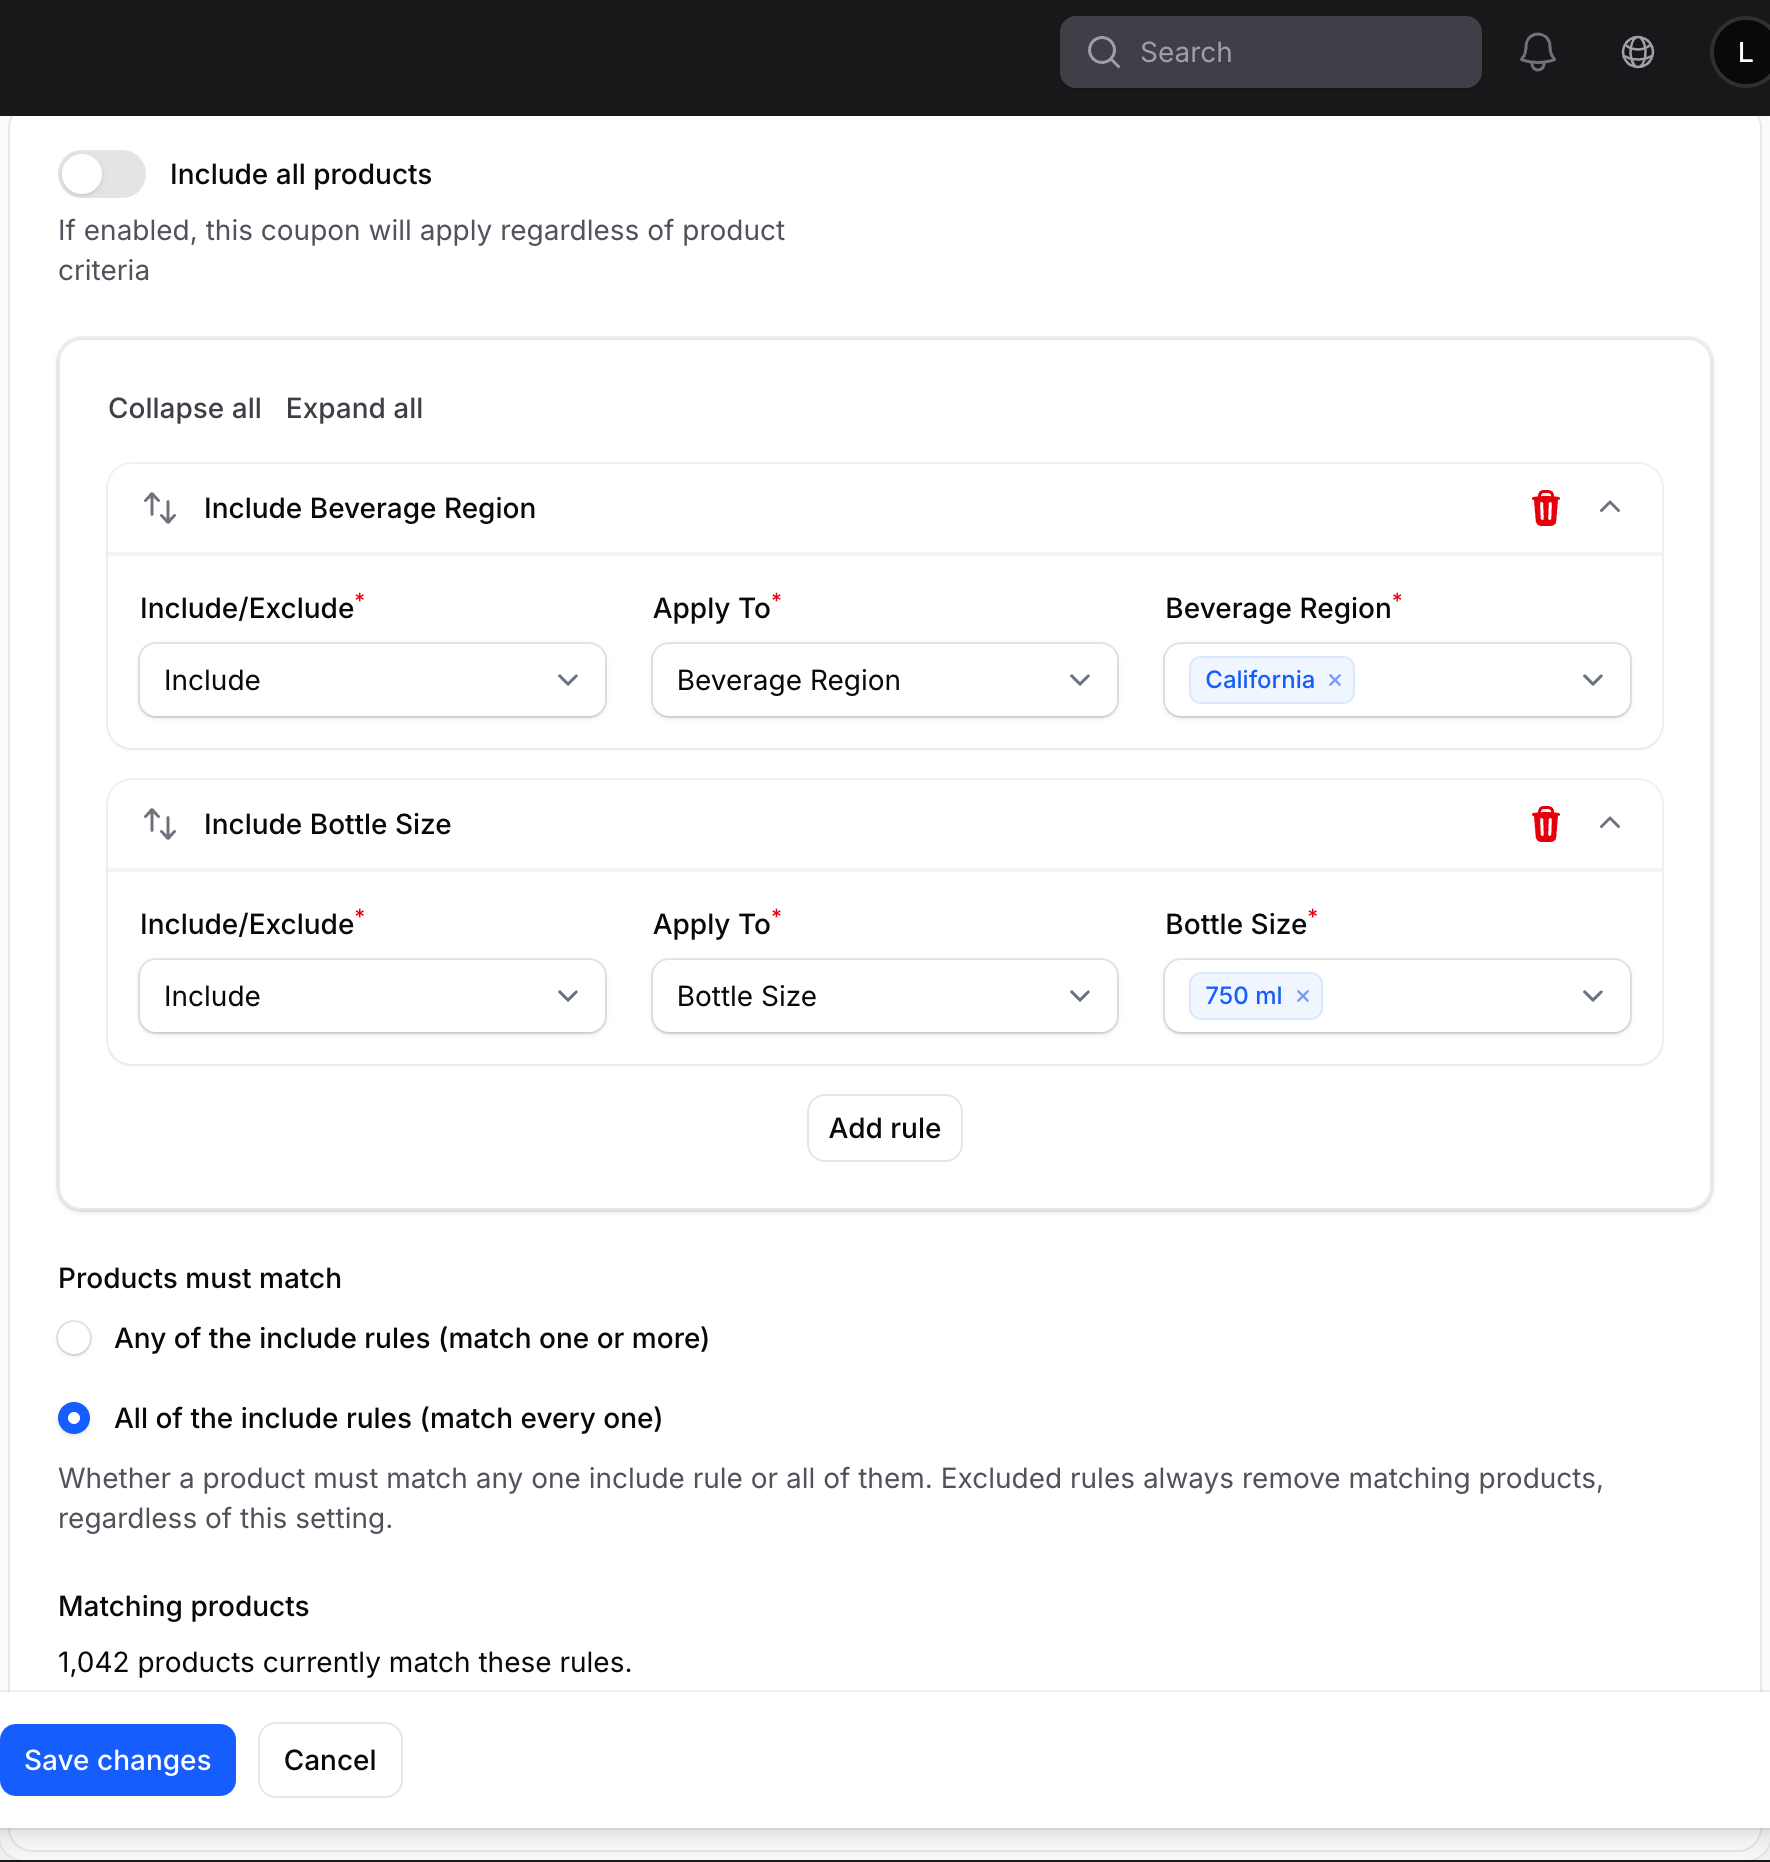Click the Include Bottle Size rule title
Image resolution: width=1770 pixels, height=1862 pixels.
pos(327,824)
